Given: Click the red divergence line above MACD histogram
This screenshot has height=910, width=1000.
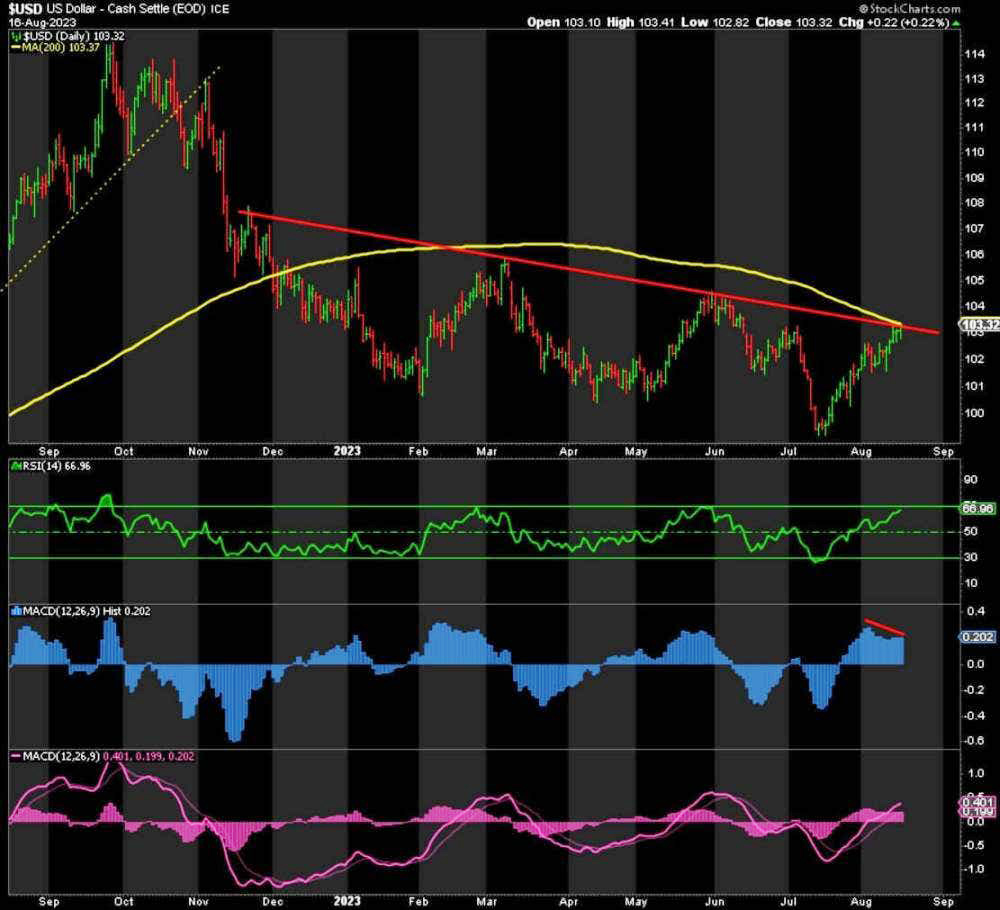Looking at the screenshot, I should click(x=885, y=628).
